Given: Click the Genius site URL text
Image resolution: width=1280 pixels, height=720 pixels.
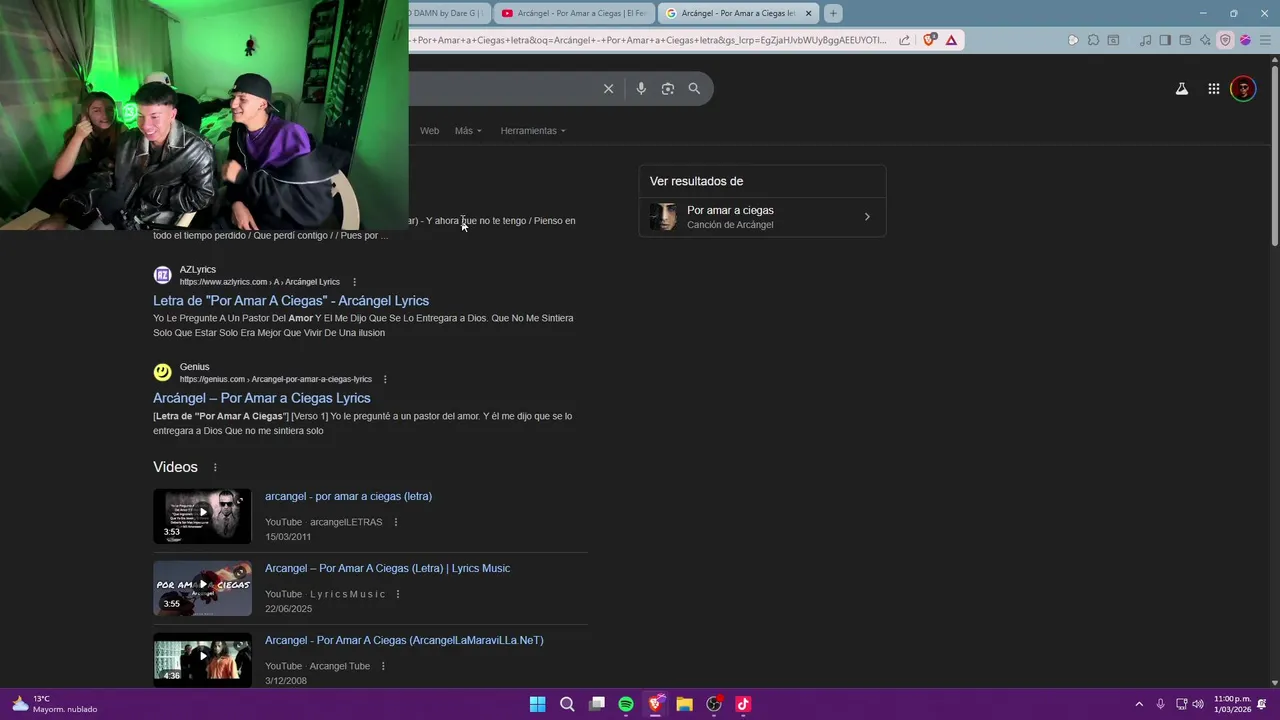Looking at the screenshot, I should (x=276, y=379).
